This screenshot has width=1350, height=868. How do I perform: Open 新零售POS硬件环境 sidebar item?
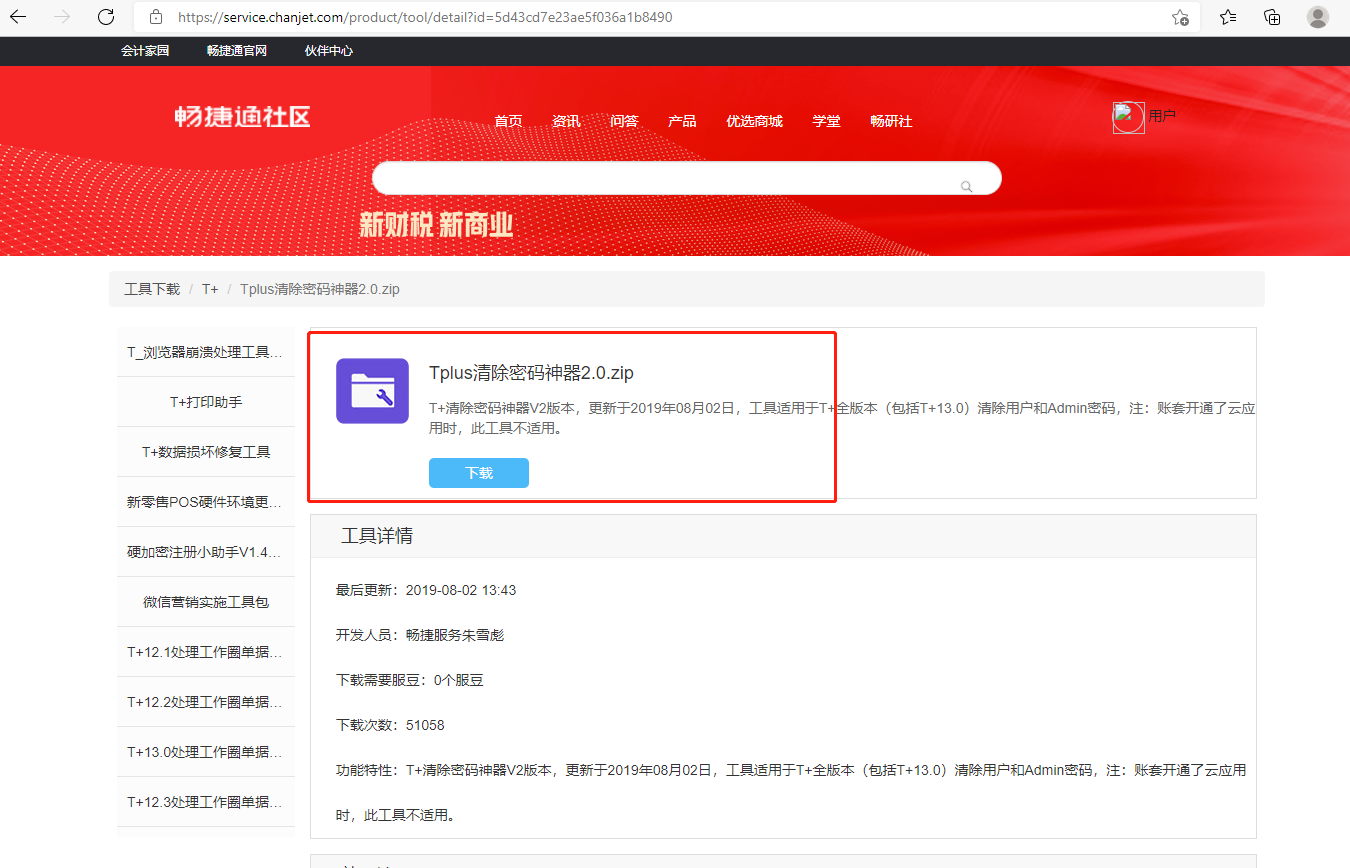click(x=206, y=502)
